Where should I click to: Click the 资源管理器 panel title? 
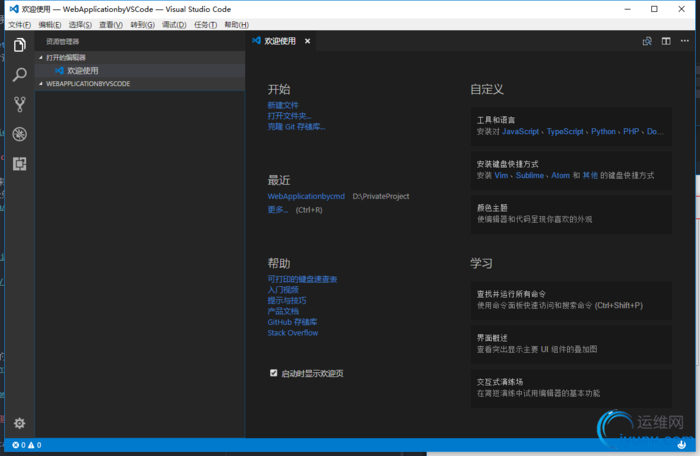click(x=62, y=42)
